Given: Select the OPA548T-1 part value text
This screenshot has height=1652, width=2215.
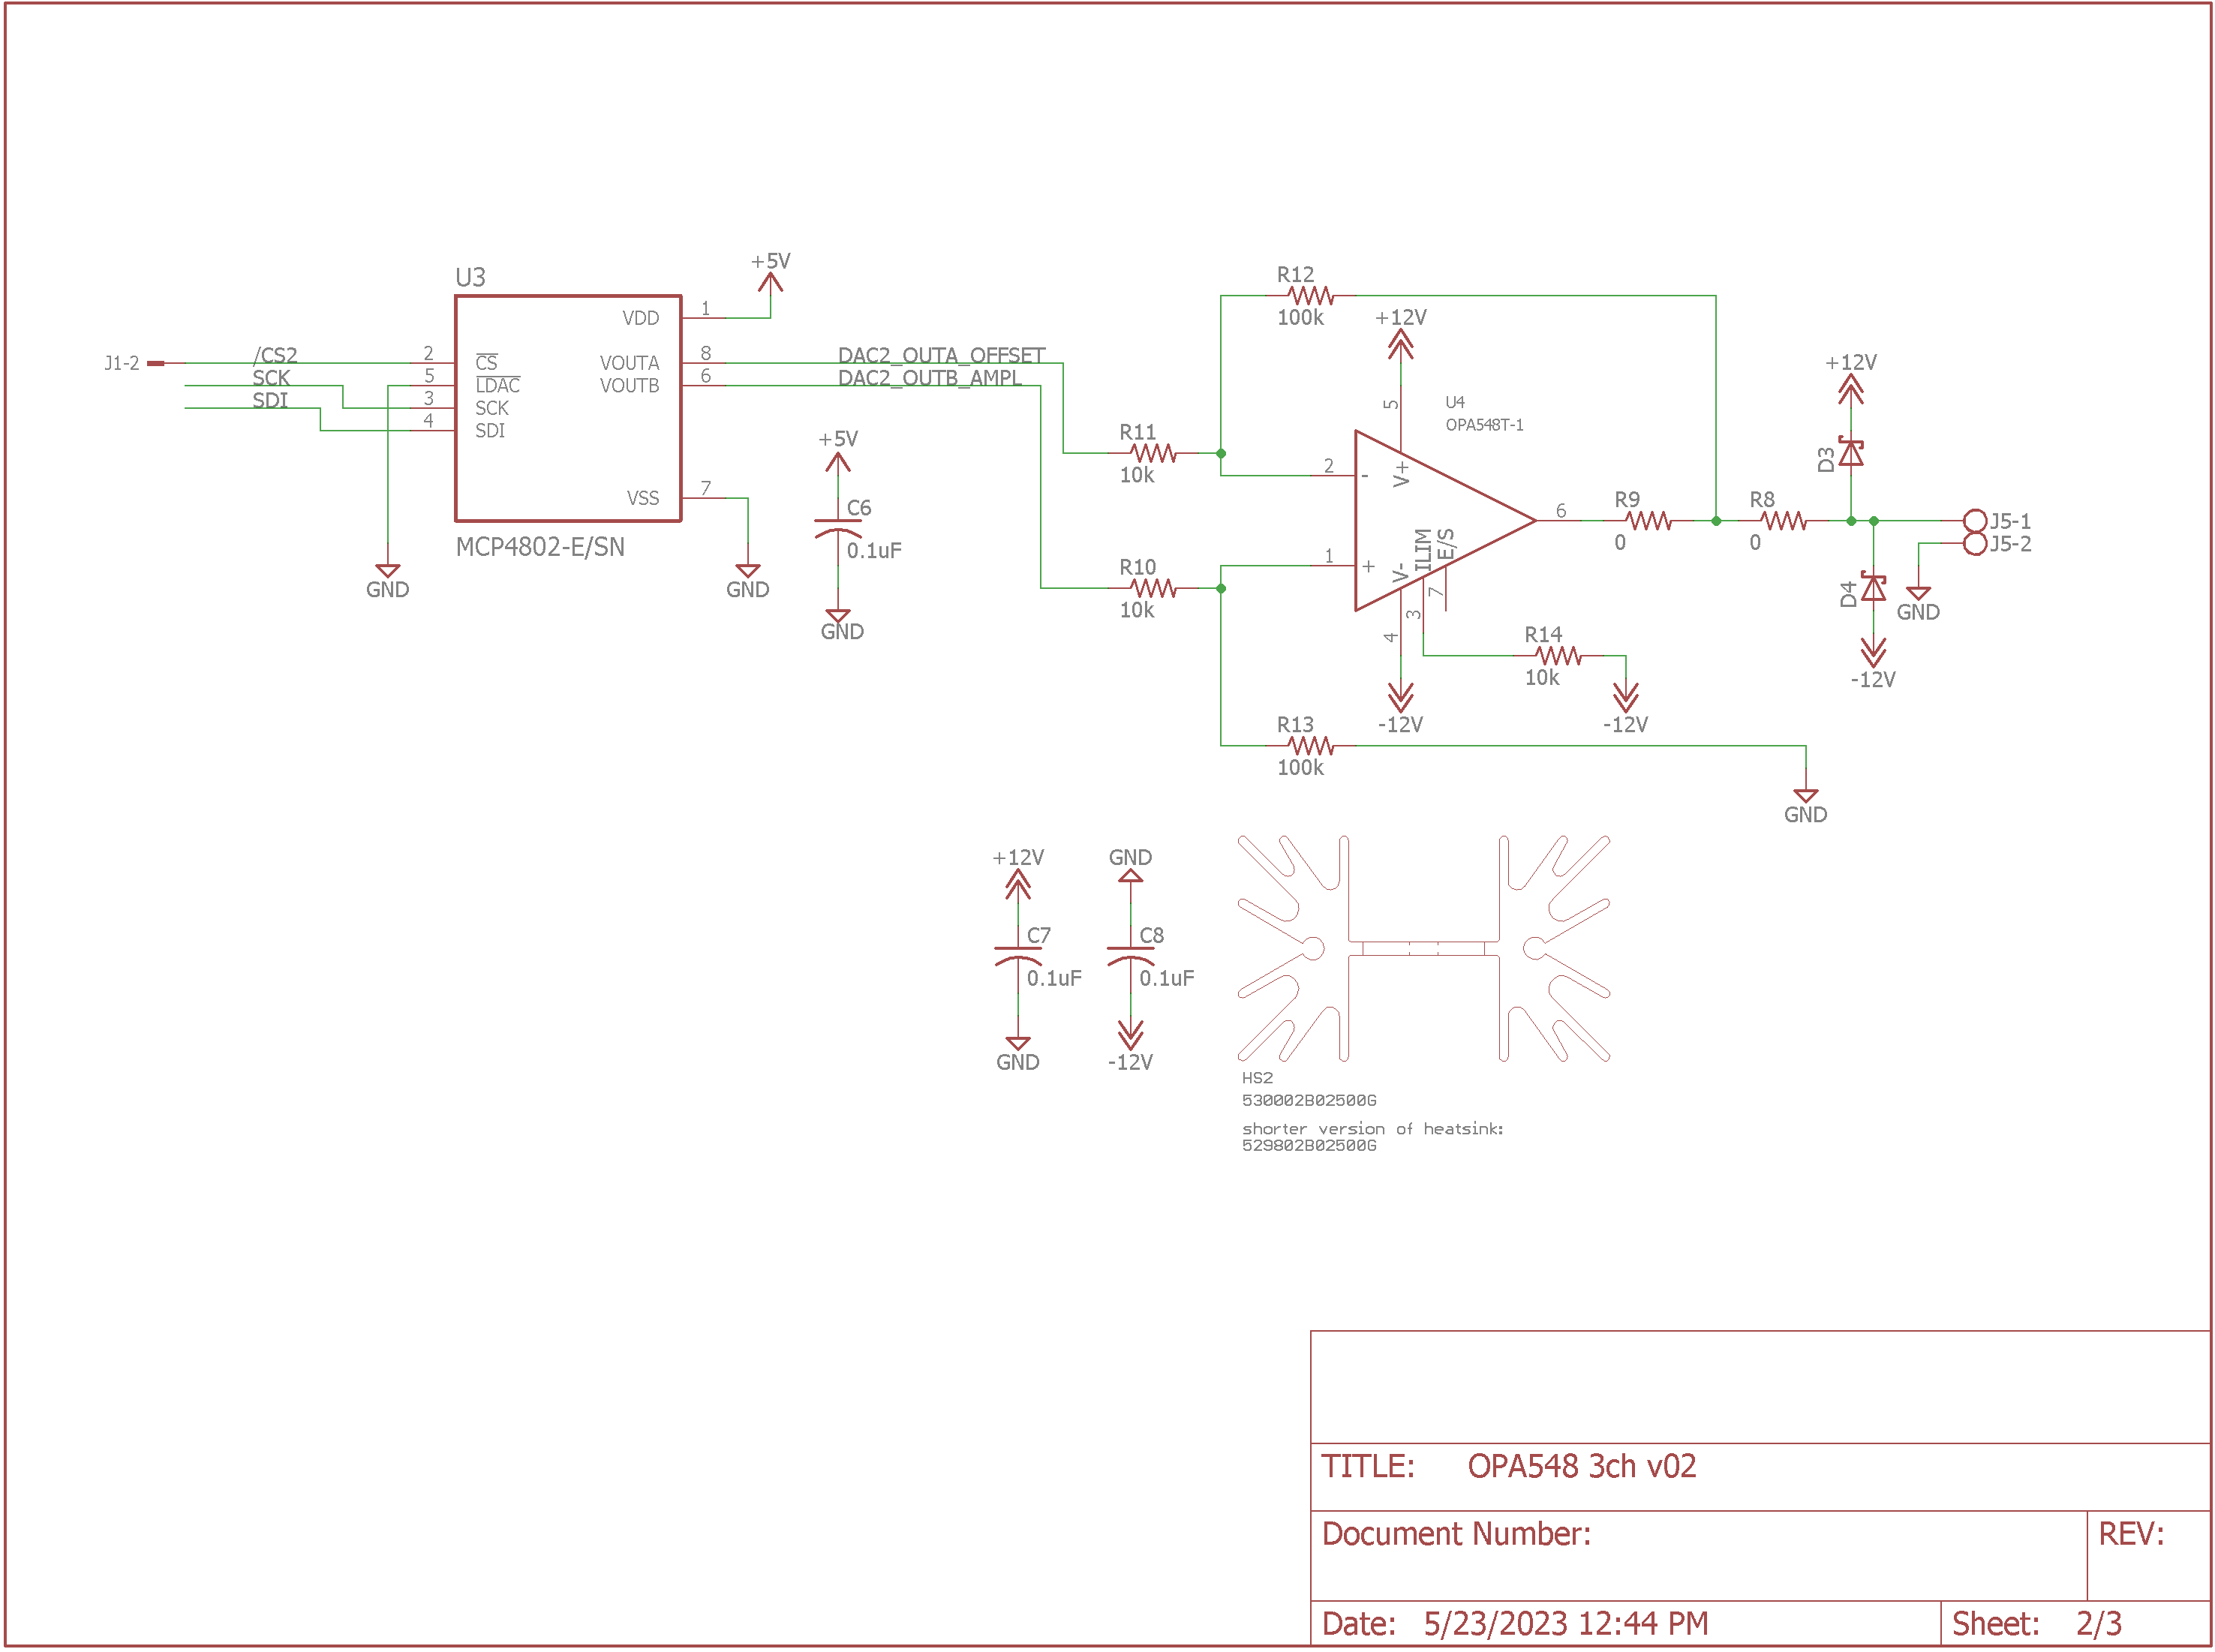Looking at the screenshot, I should coord(1484,425).
